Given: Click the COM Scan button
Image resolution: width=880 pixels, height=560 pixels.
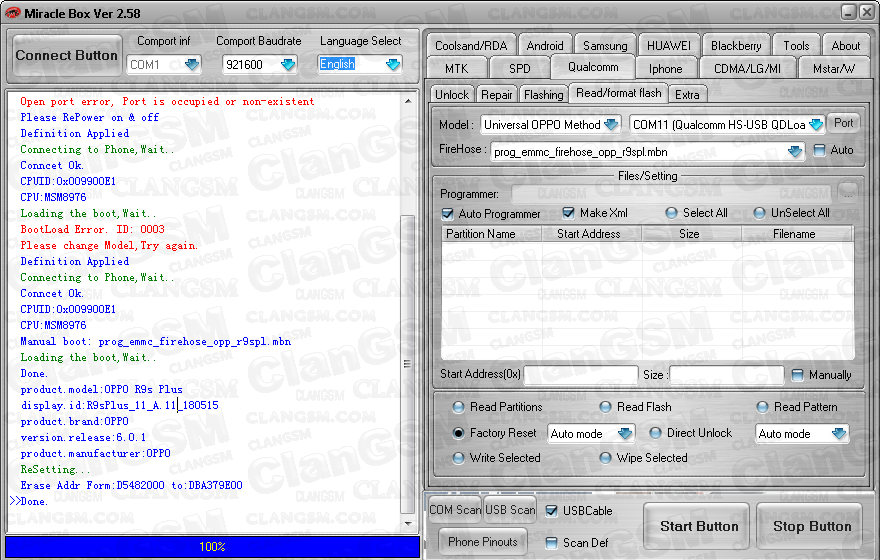Looking at the screenshot, I should click(x=455, y=509).
